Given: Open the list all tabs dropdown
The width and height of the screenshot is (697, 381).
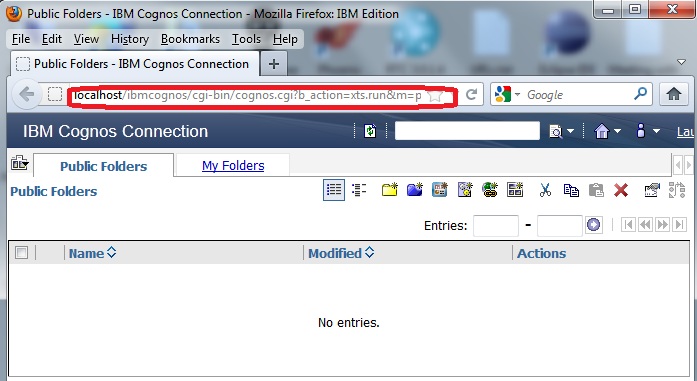Looking at the screenshot, I should 681,62.
